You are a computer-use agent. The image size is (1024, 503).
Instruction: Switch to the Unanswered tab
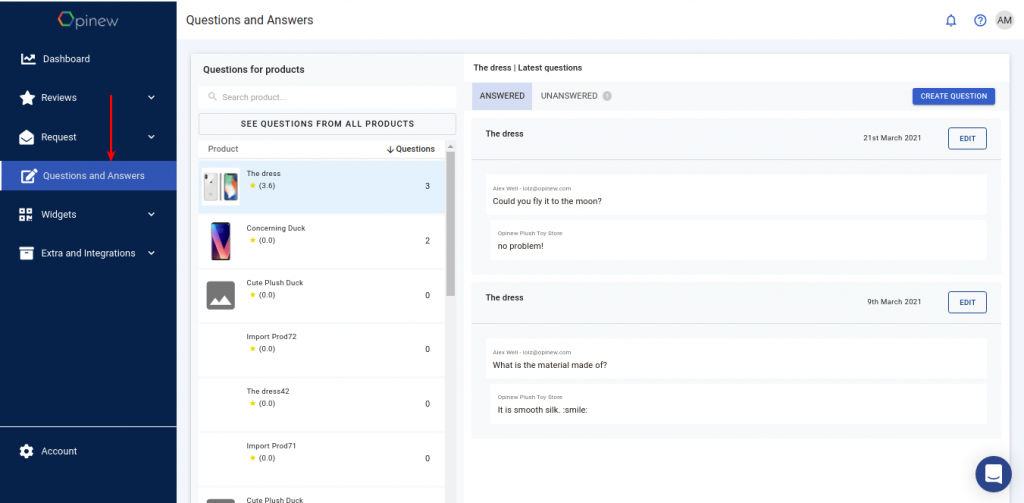coord(569,96)
